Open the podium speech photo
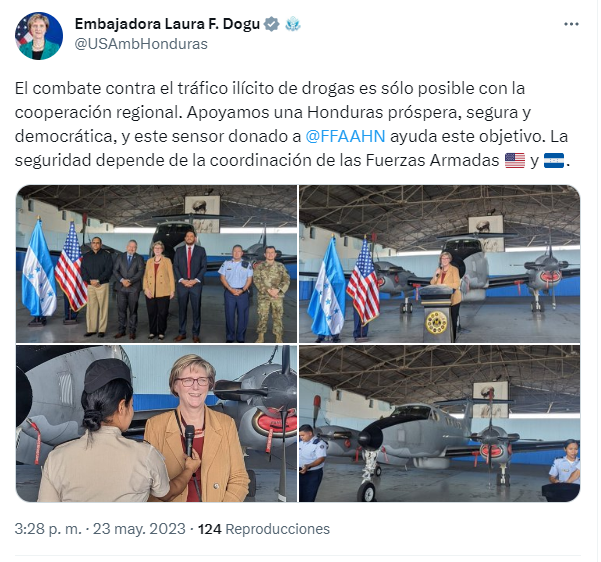Image resolution: width=601 pixels, height=562 pixels. point(439,264)
